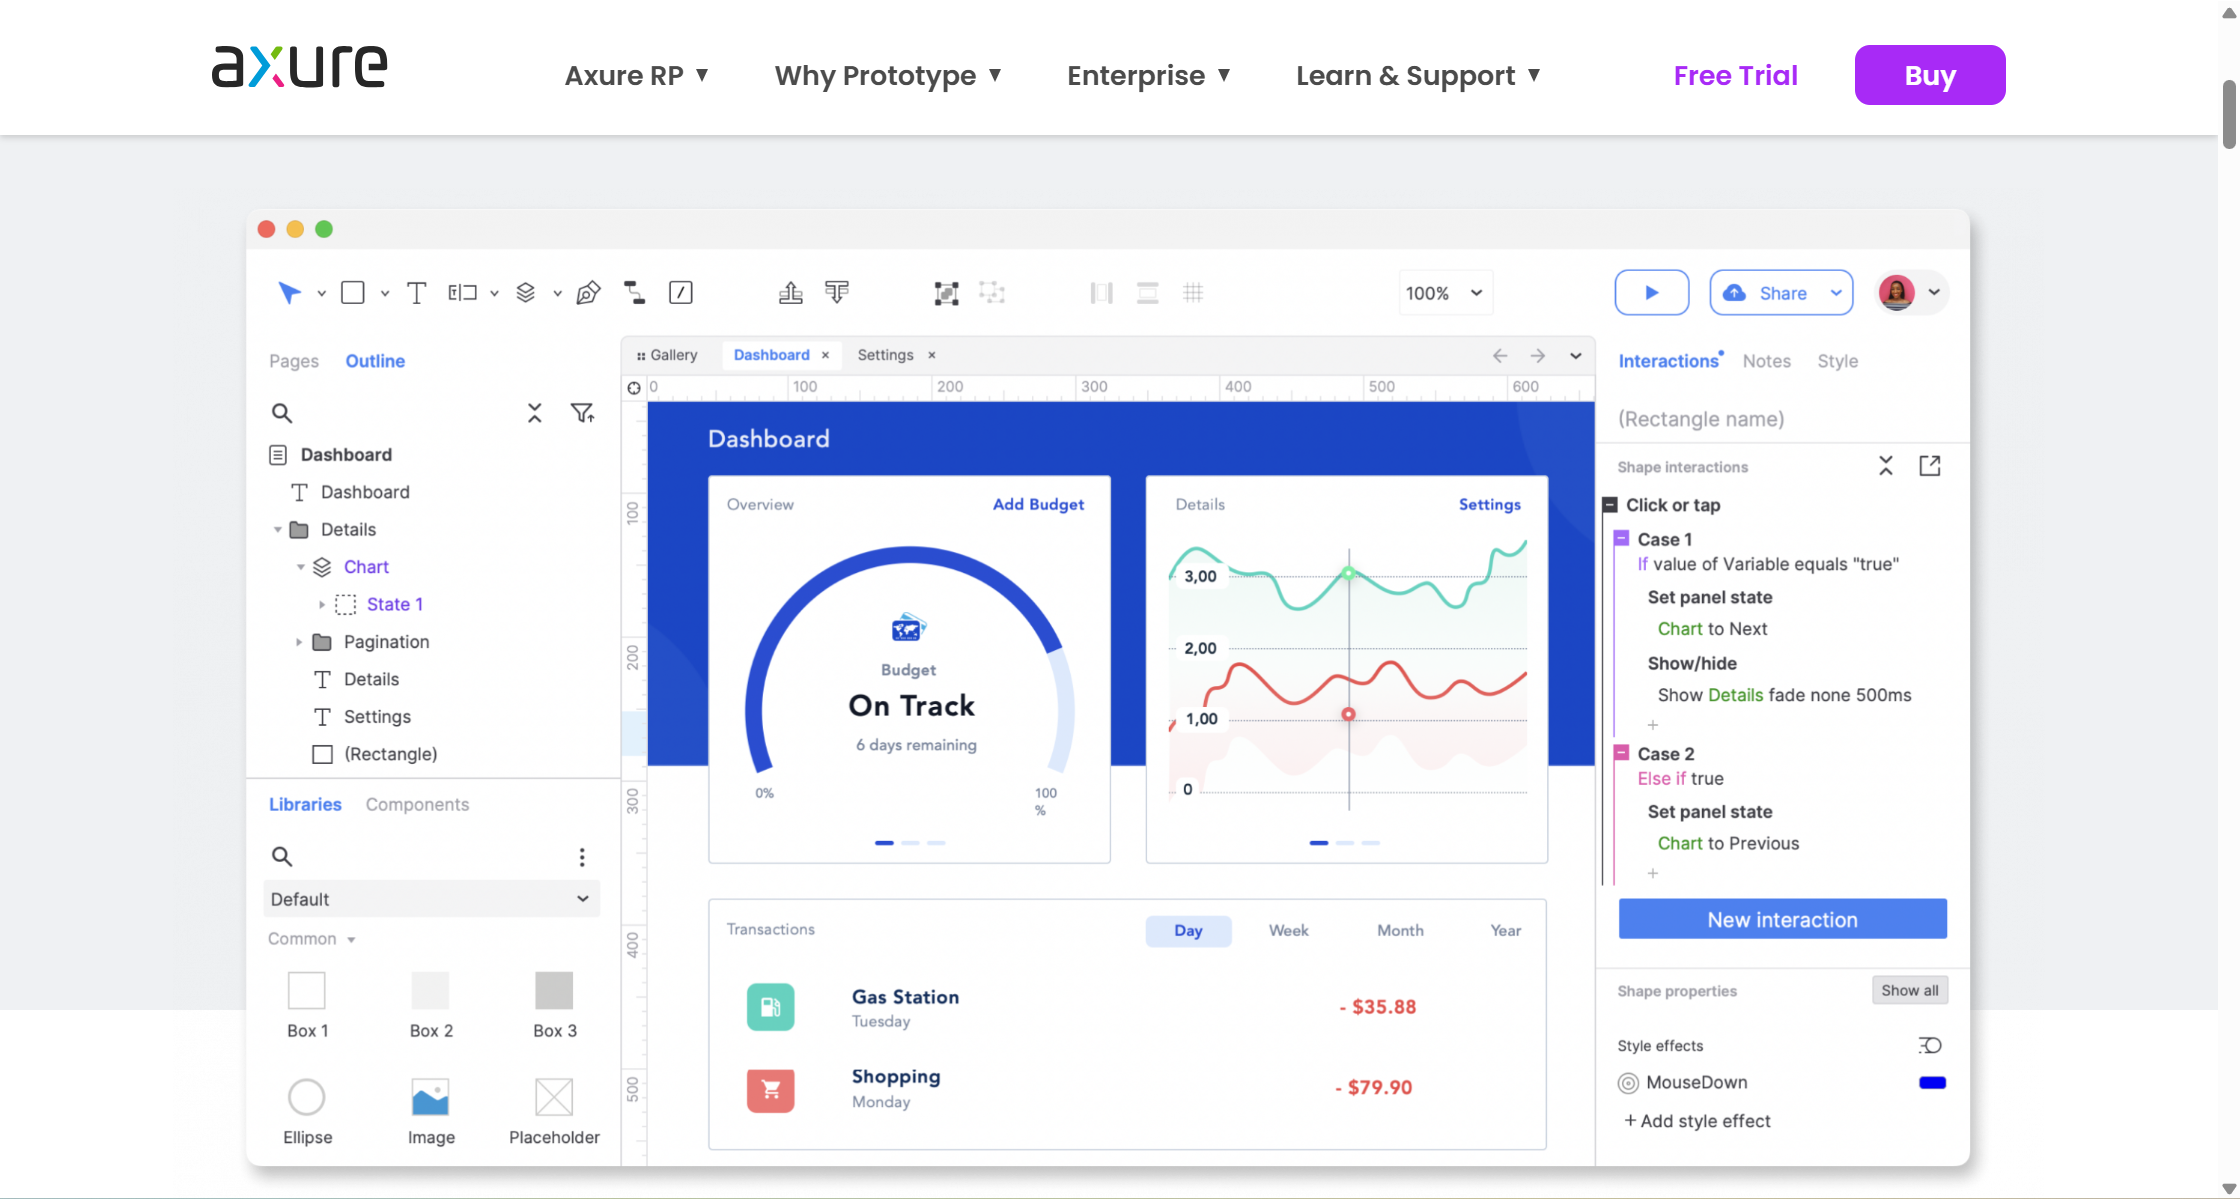Collapse Case 1 toggle
The height and width of the screenshot is (1199, 2240).
(1622, 538)
